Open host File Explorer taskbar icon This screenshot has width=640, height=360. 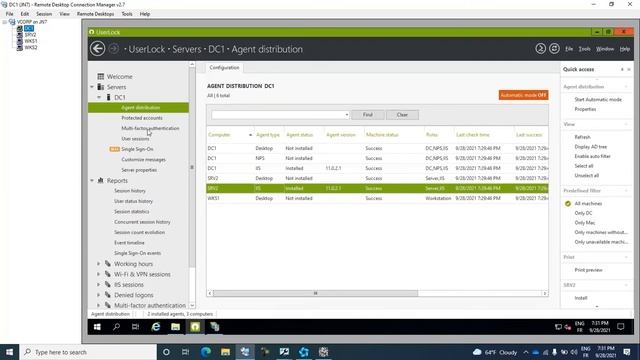(225, 352)
